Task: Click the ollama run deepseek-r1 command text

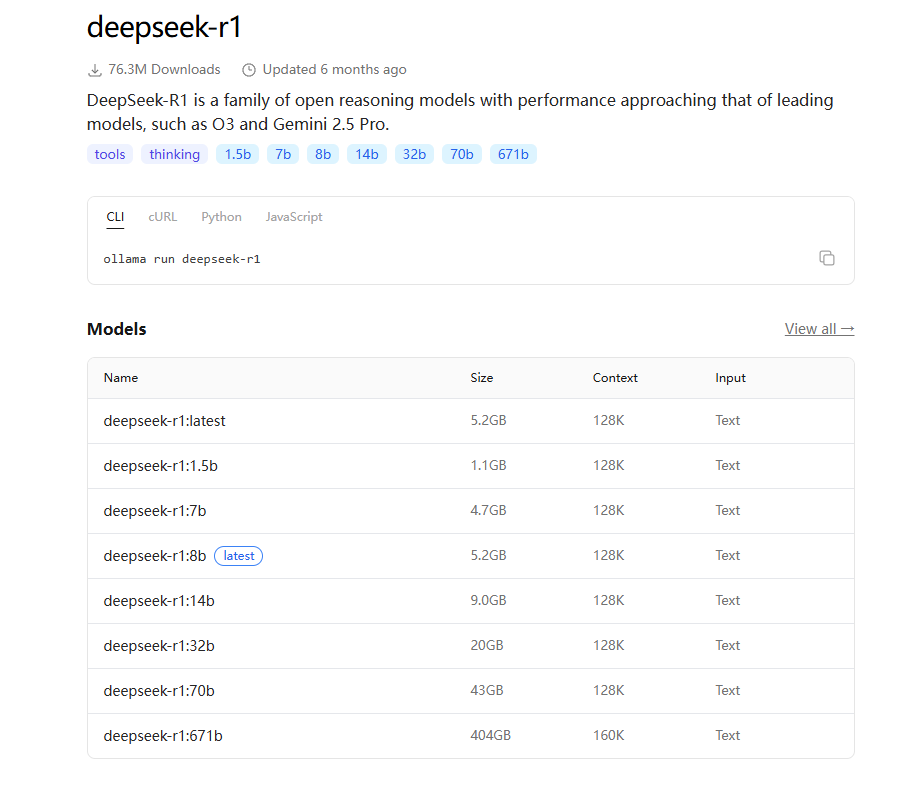Action: pos(182,259)
